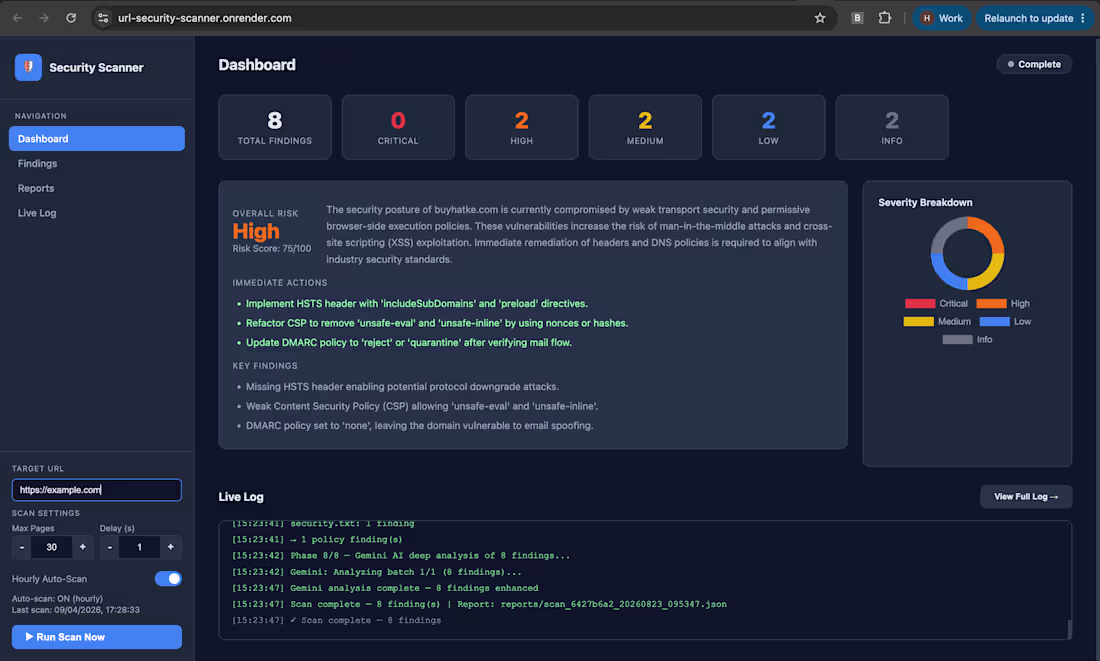Click the Info gray legend swatch
The height and width of the screenshot is (661, 1100).
[x=957, y=339]
